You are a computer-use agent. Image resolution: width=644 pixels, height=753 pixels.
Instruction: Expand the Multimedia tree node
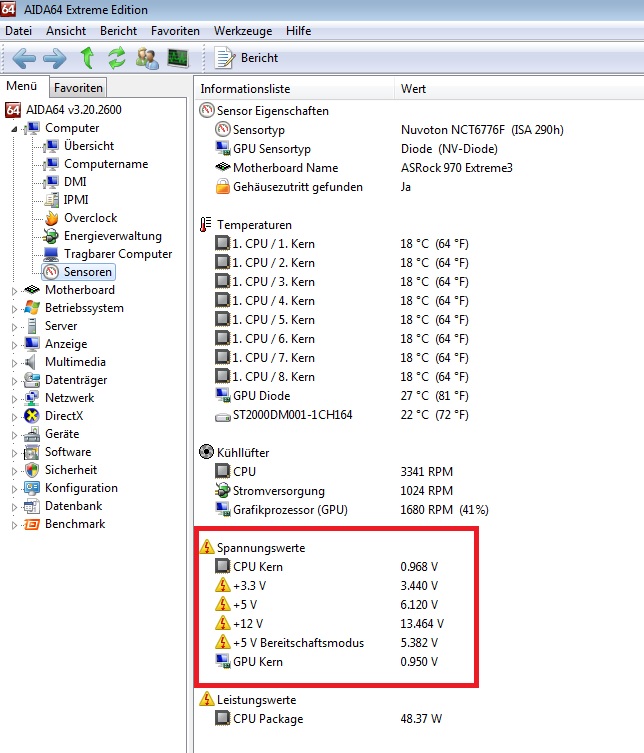(x=14, y=363)
